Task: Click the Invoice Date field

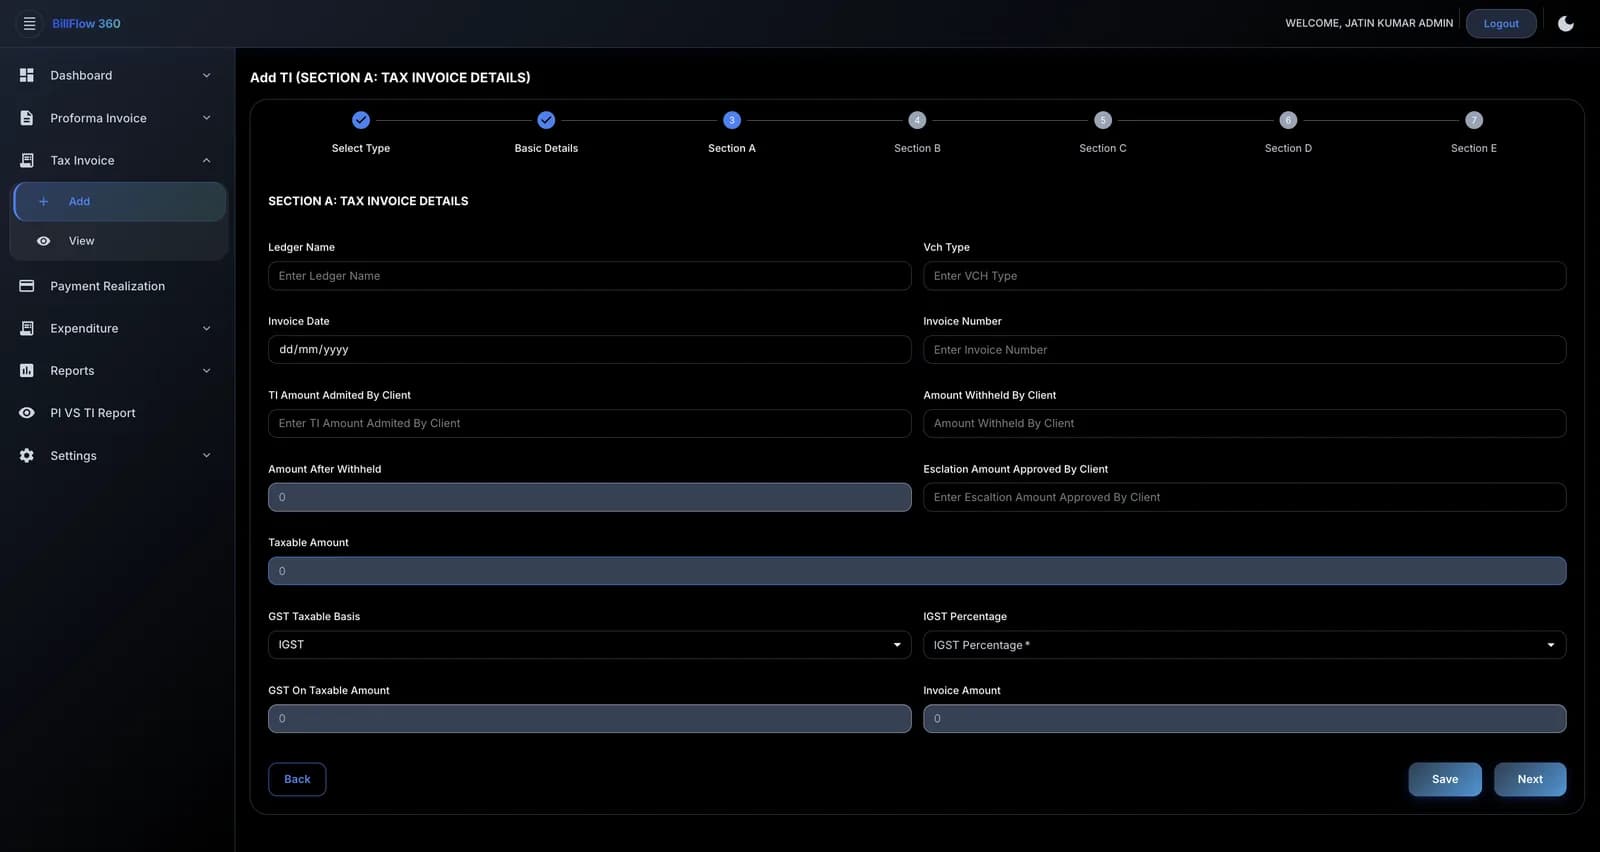Action: 589,350
